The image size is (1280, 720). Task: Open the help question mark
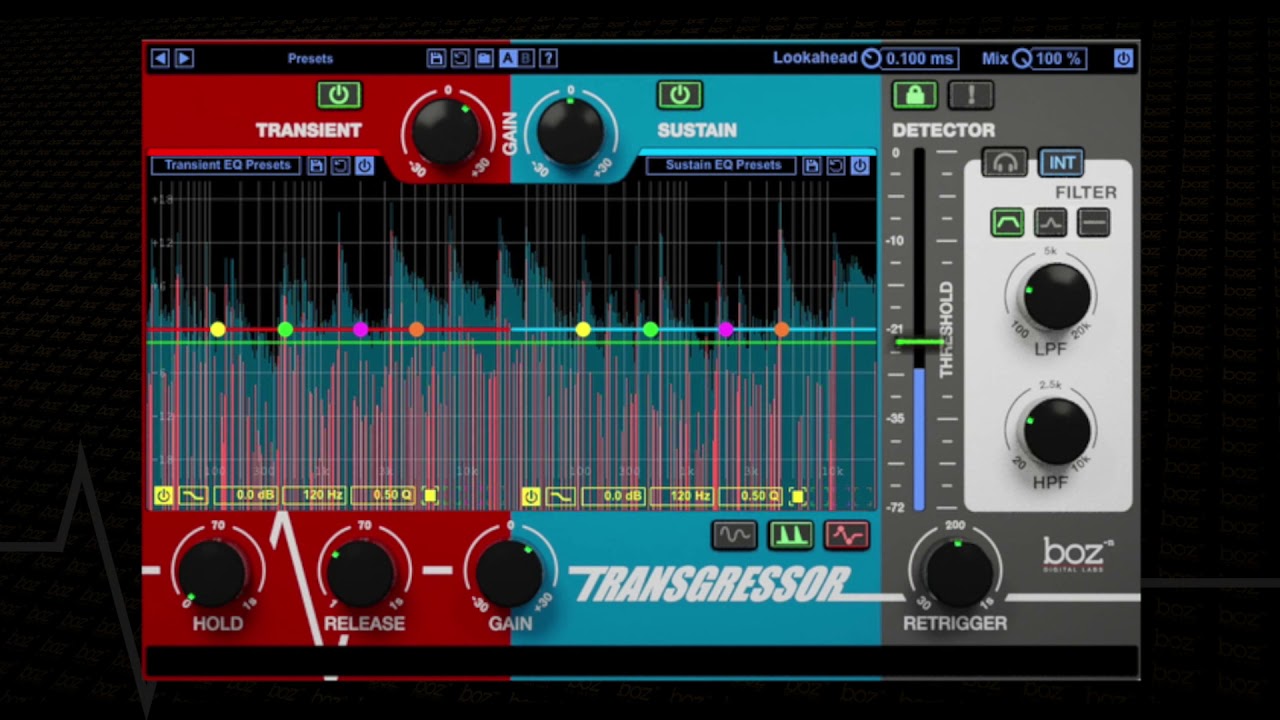tap(548, 58)
